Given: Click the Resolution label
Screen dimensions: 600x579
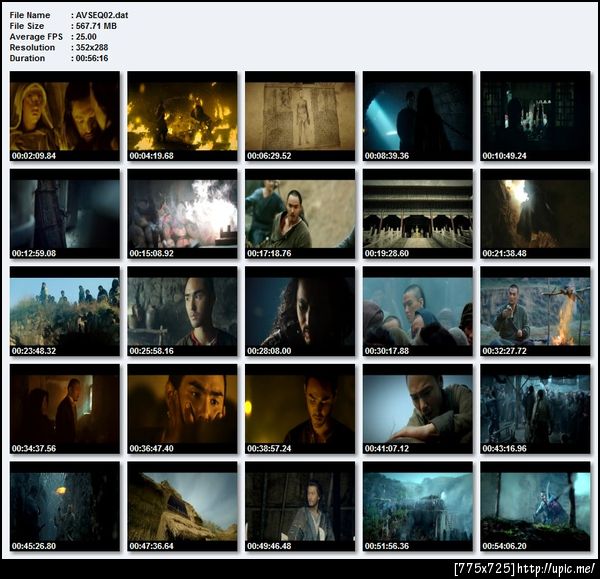Looking at the screenshot, I should (x=32, y=47).
